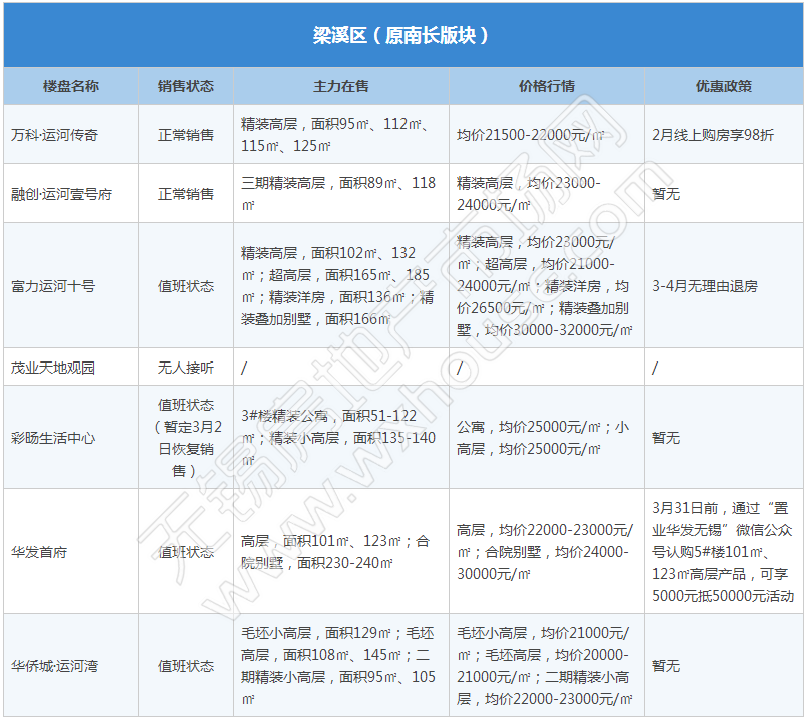Click the 楼盘名称 column header
The image size is (807, 721).
(x=71, y=86)
